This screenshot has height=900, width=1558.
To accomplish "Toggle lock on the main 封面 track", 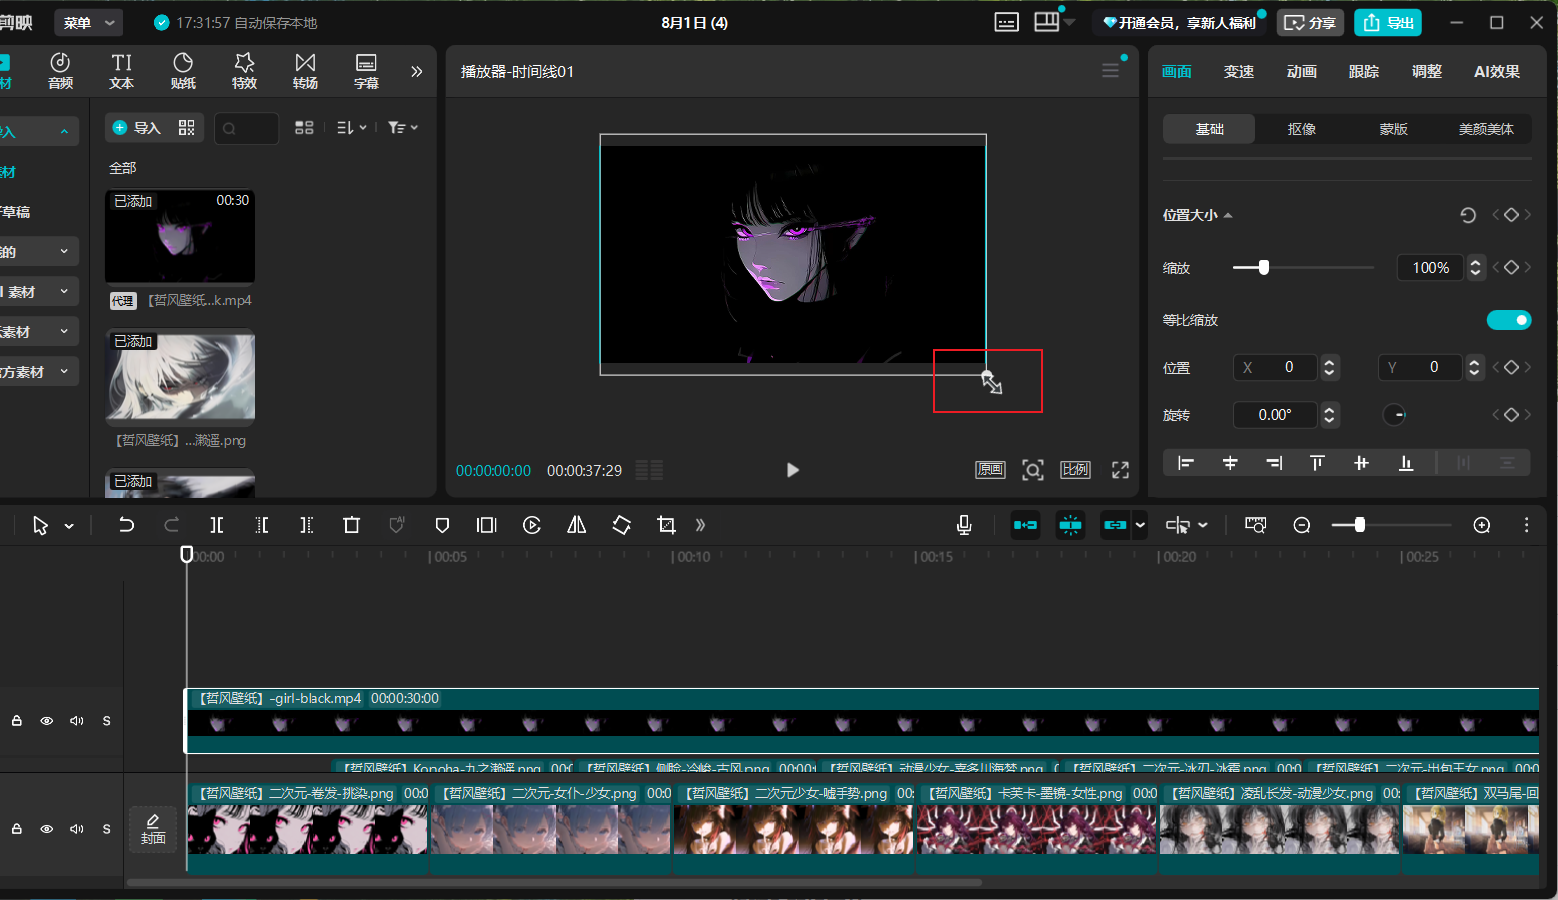I will 17,829.
